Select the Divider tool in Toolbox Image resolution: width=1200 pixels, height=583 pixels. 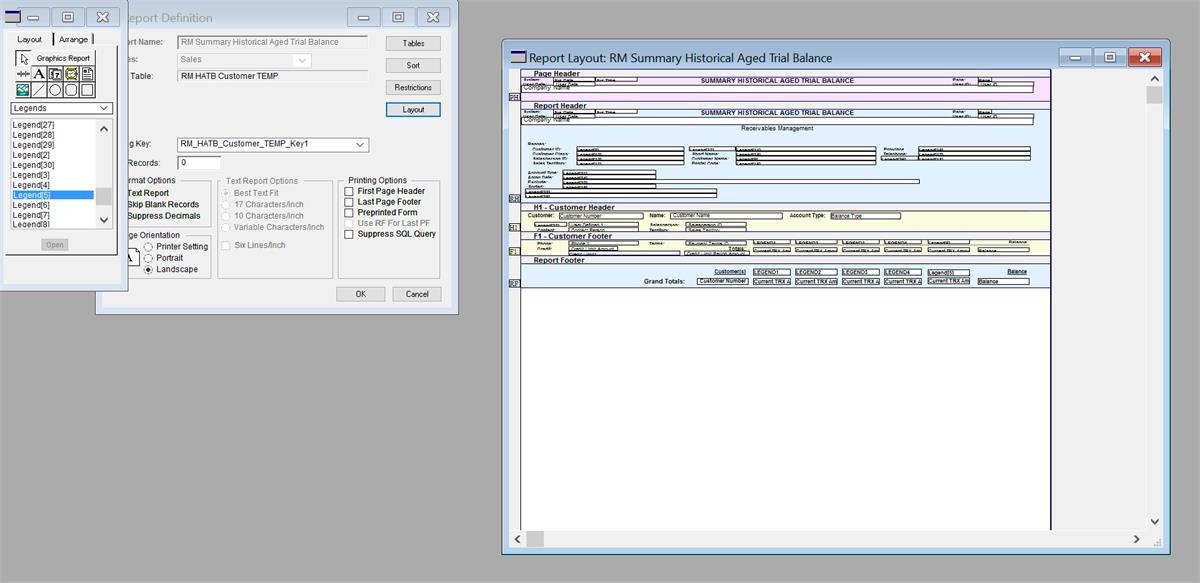tap(23, 74)
